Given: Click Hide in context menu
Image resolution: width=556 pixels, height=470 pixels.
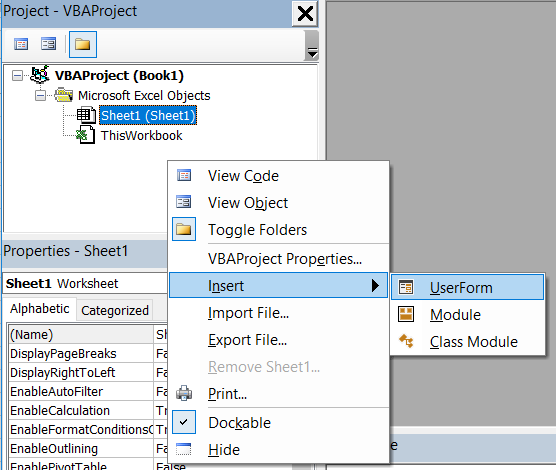Looking at the screenshot, I should [x=279, y=450].
